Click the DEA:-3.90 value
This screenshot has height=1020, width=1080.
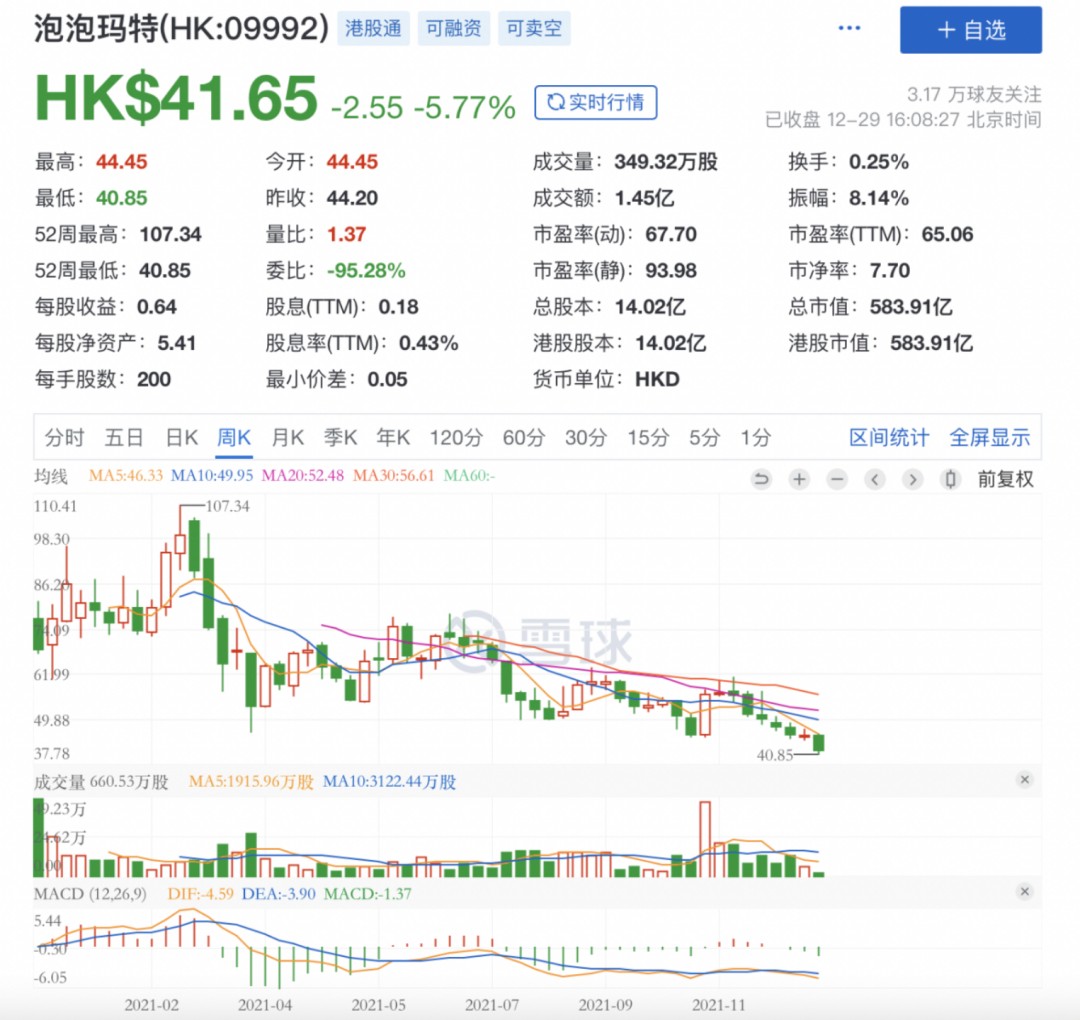278,894
